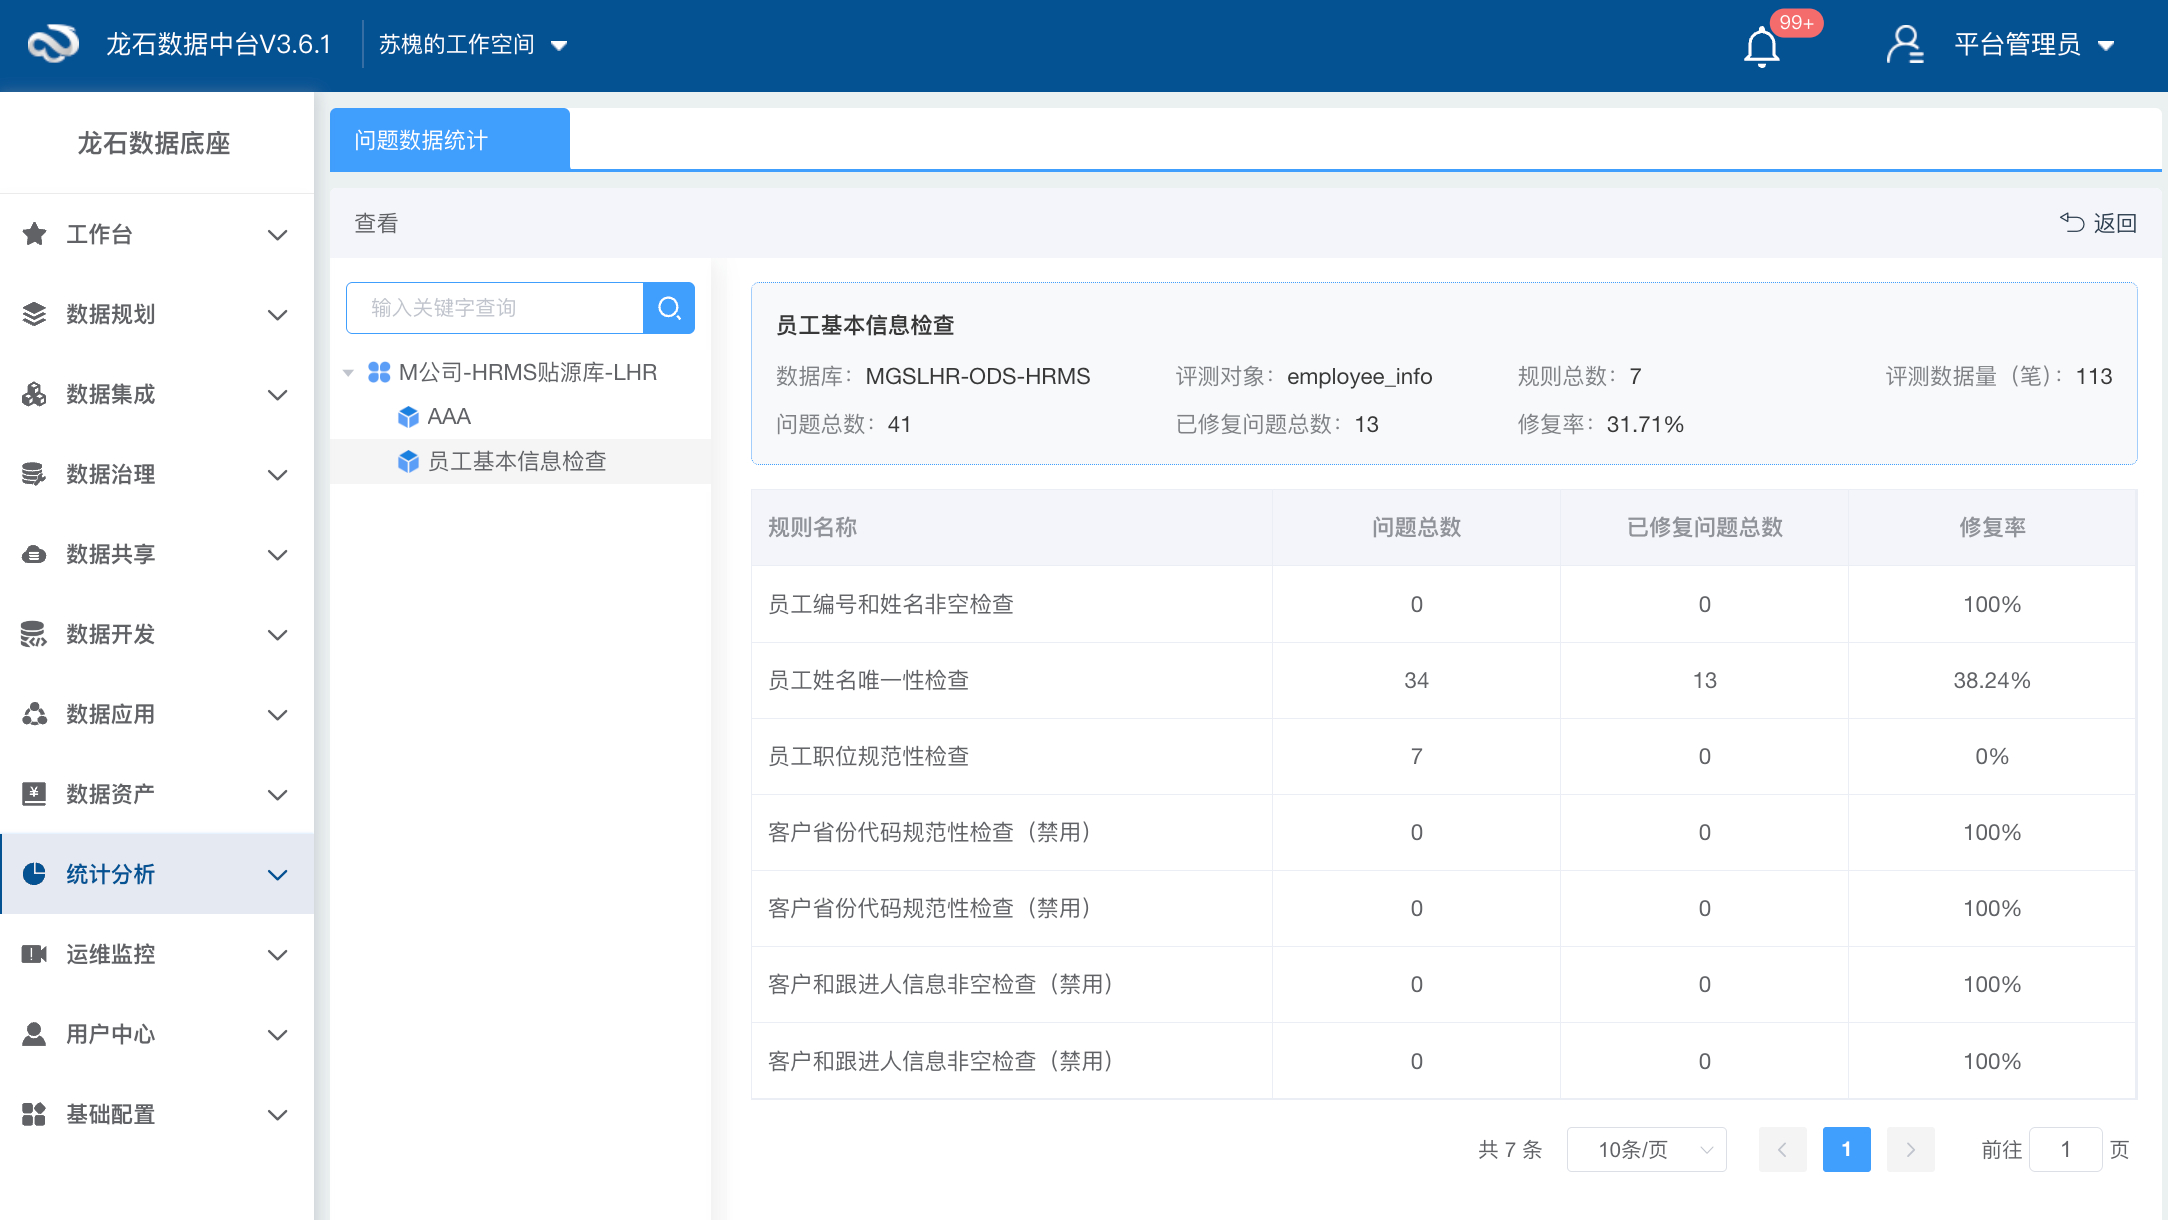Open the 工作台 section via its star icon
Viewport: 2168px width, 1220px height.
34,234
